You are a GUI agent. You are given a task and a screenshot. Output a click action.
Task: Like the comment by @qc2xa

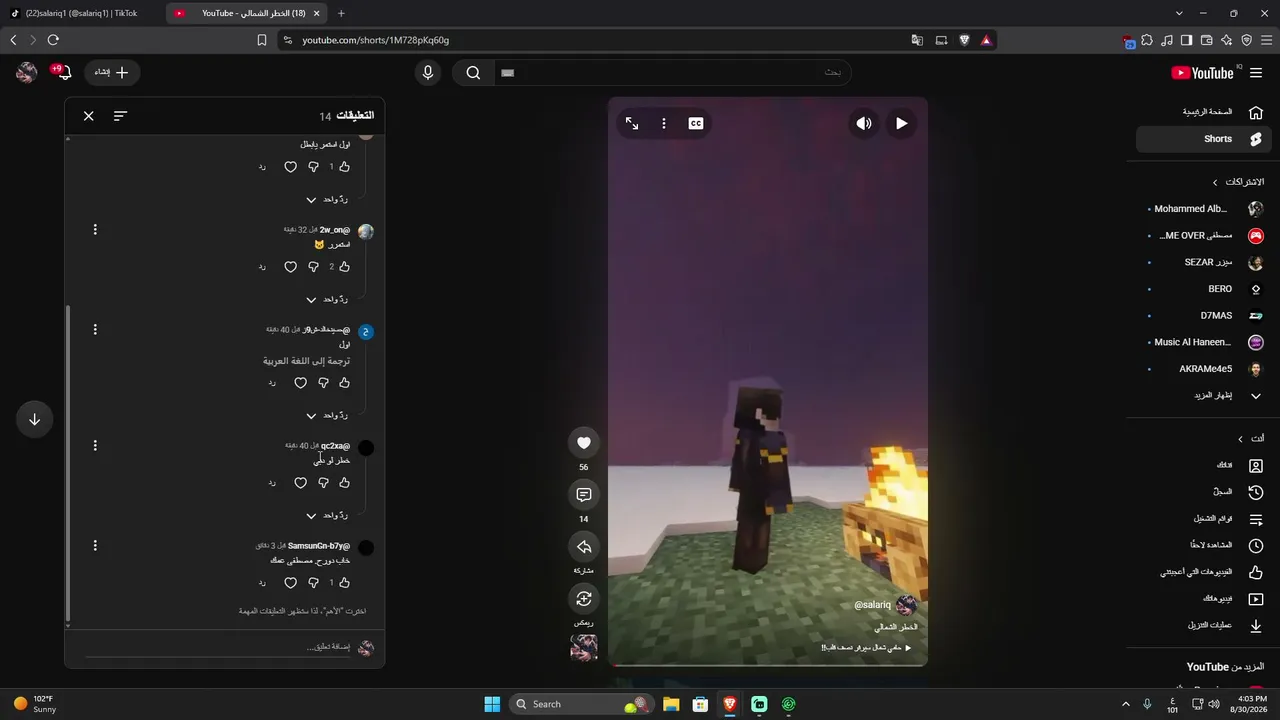click(x=344, y=483)
